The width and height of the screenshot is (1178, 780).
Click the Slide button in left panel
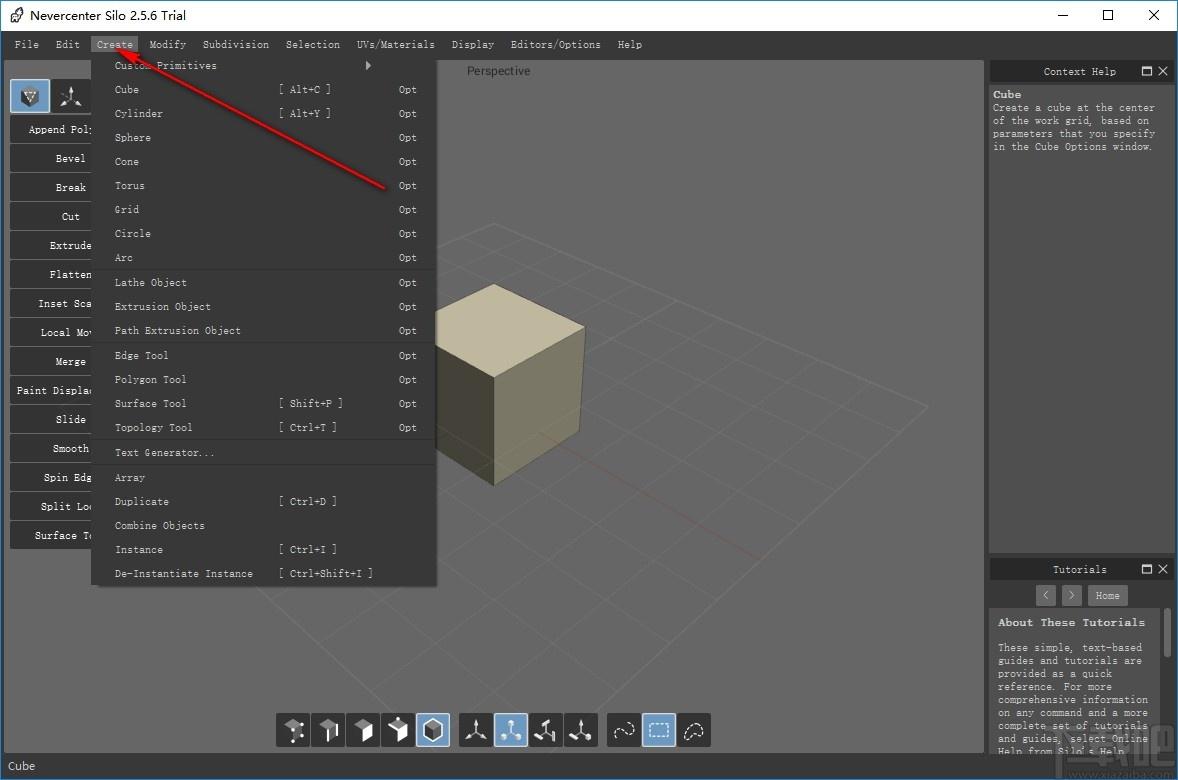click(x=51, y=419)
